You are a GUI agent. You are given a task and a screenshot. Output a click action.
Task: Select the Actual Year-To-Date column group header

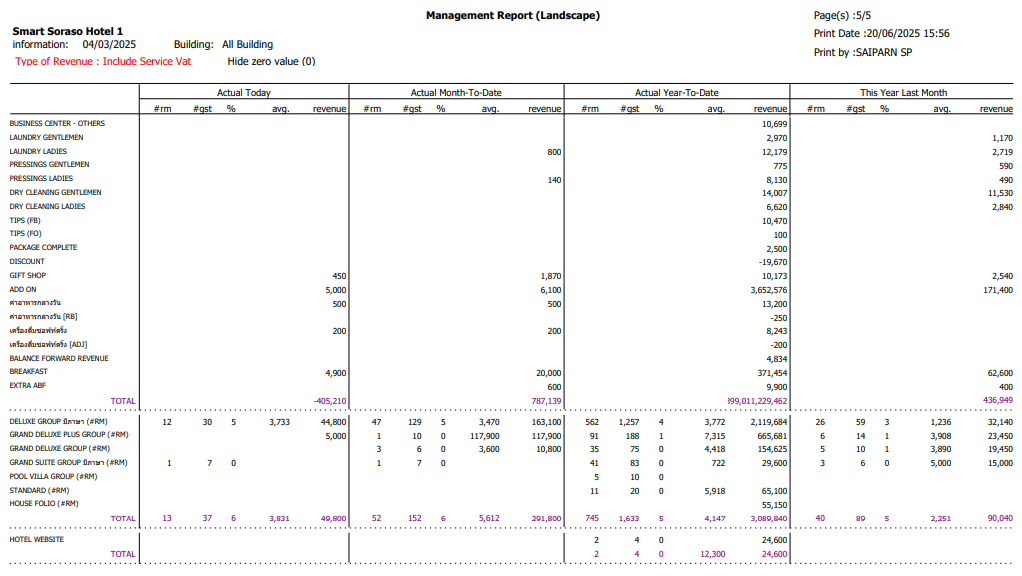[x=677, y=93]
